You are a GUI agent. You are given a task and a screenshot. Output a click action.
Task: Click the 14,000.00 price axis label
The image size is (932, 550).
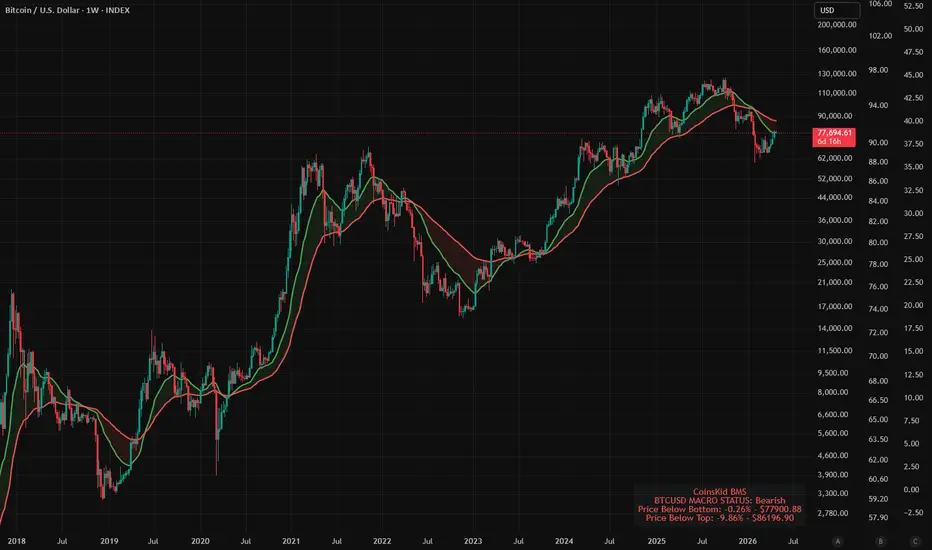835,328
